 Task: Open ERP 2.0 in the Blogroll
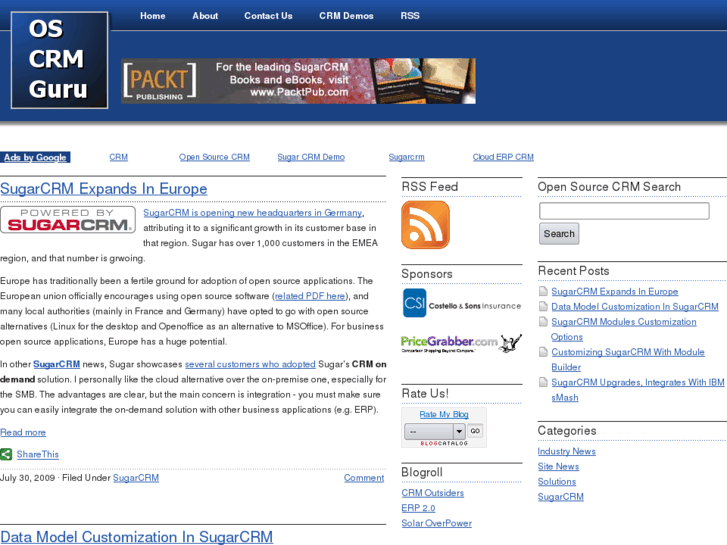click(x=418, y=508)
